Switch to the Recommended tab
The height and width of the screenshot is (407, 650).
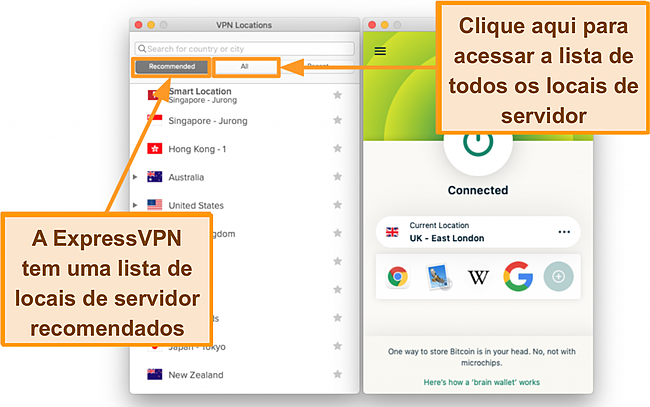(x=172, y=67)
